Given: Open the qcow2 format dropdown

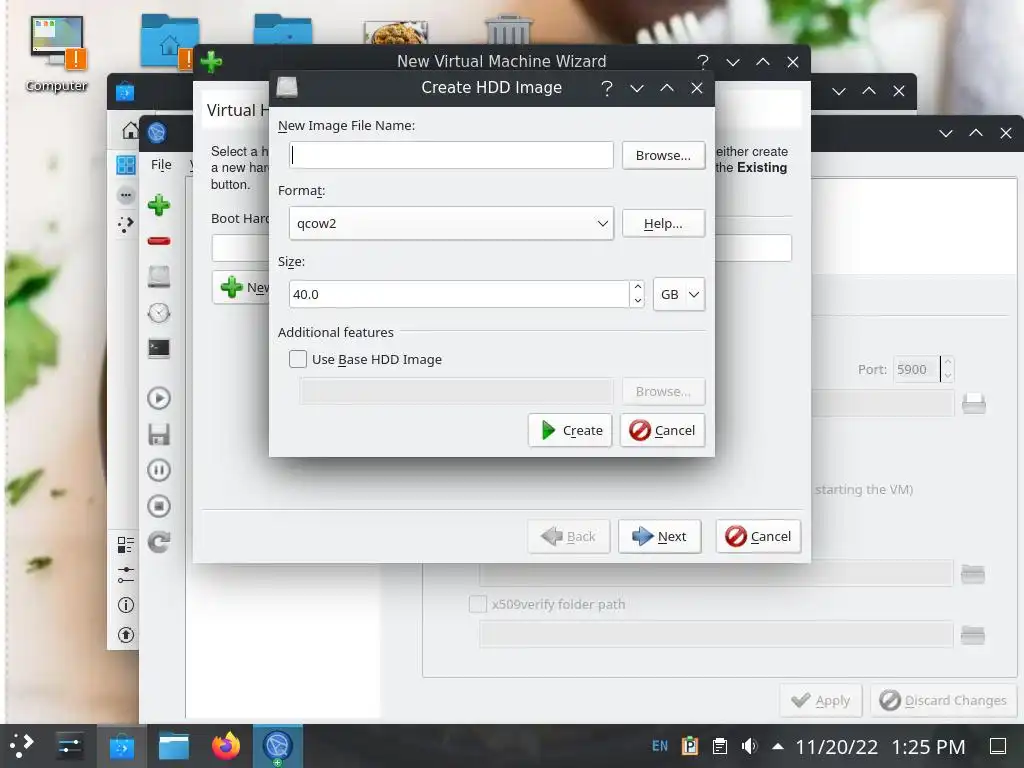Looking at the screenshot, I should pyautogui.click(x=451, y=223).
